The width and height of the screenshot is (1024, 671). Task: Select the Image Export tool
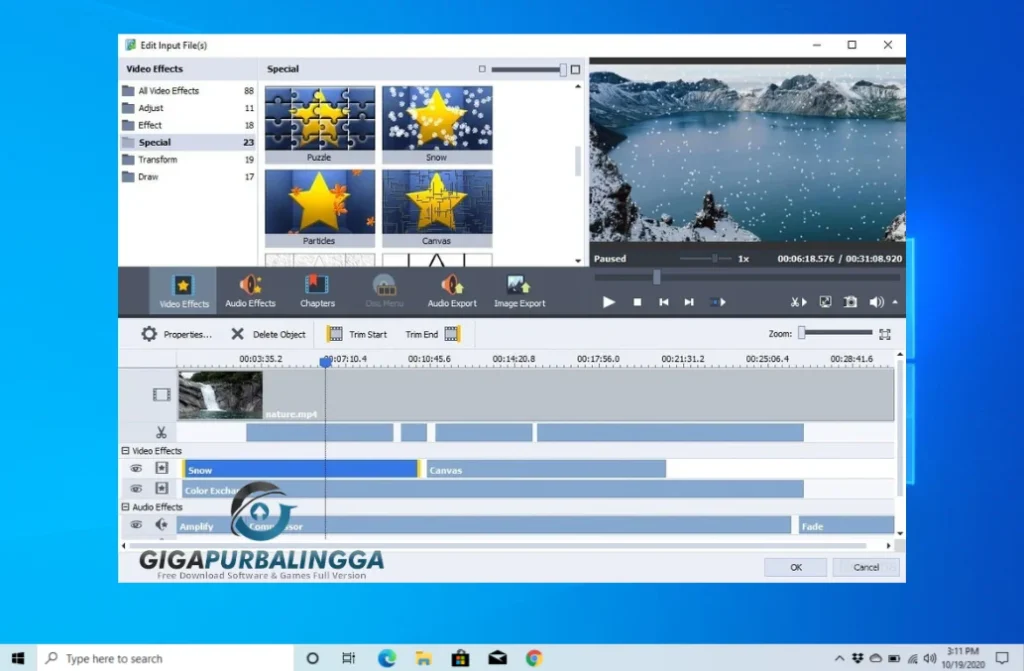point(520,290)
